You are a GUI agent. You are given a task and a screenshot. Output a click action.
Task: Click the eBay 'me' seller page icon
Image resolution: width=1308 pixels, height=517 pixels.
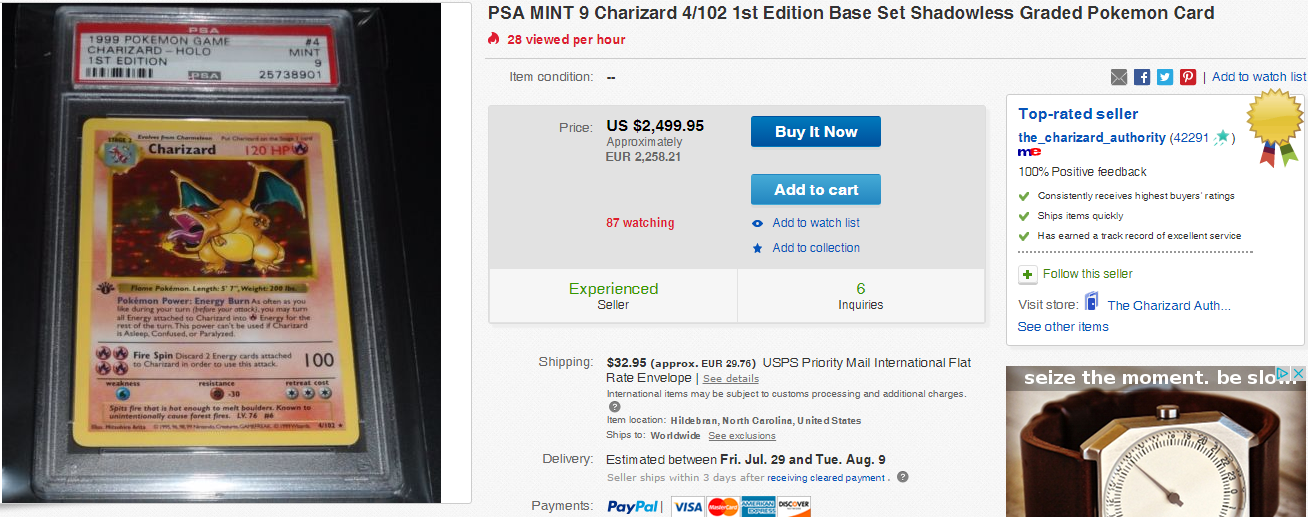pos(1029,152)
